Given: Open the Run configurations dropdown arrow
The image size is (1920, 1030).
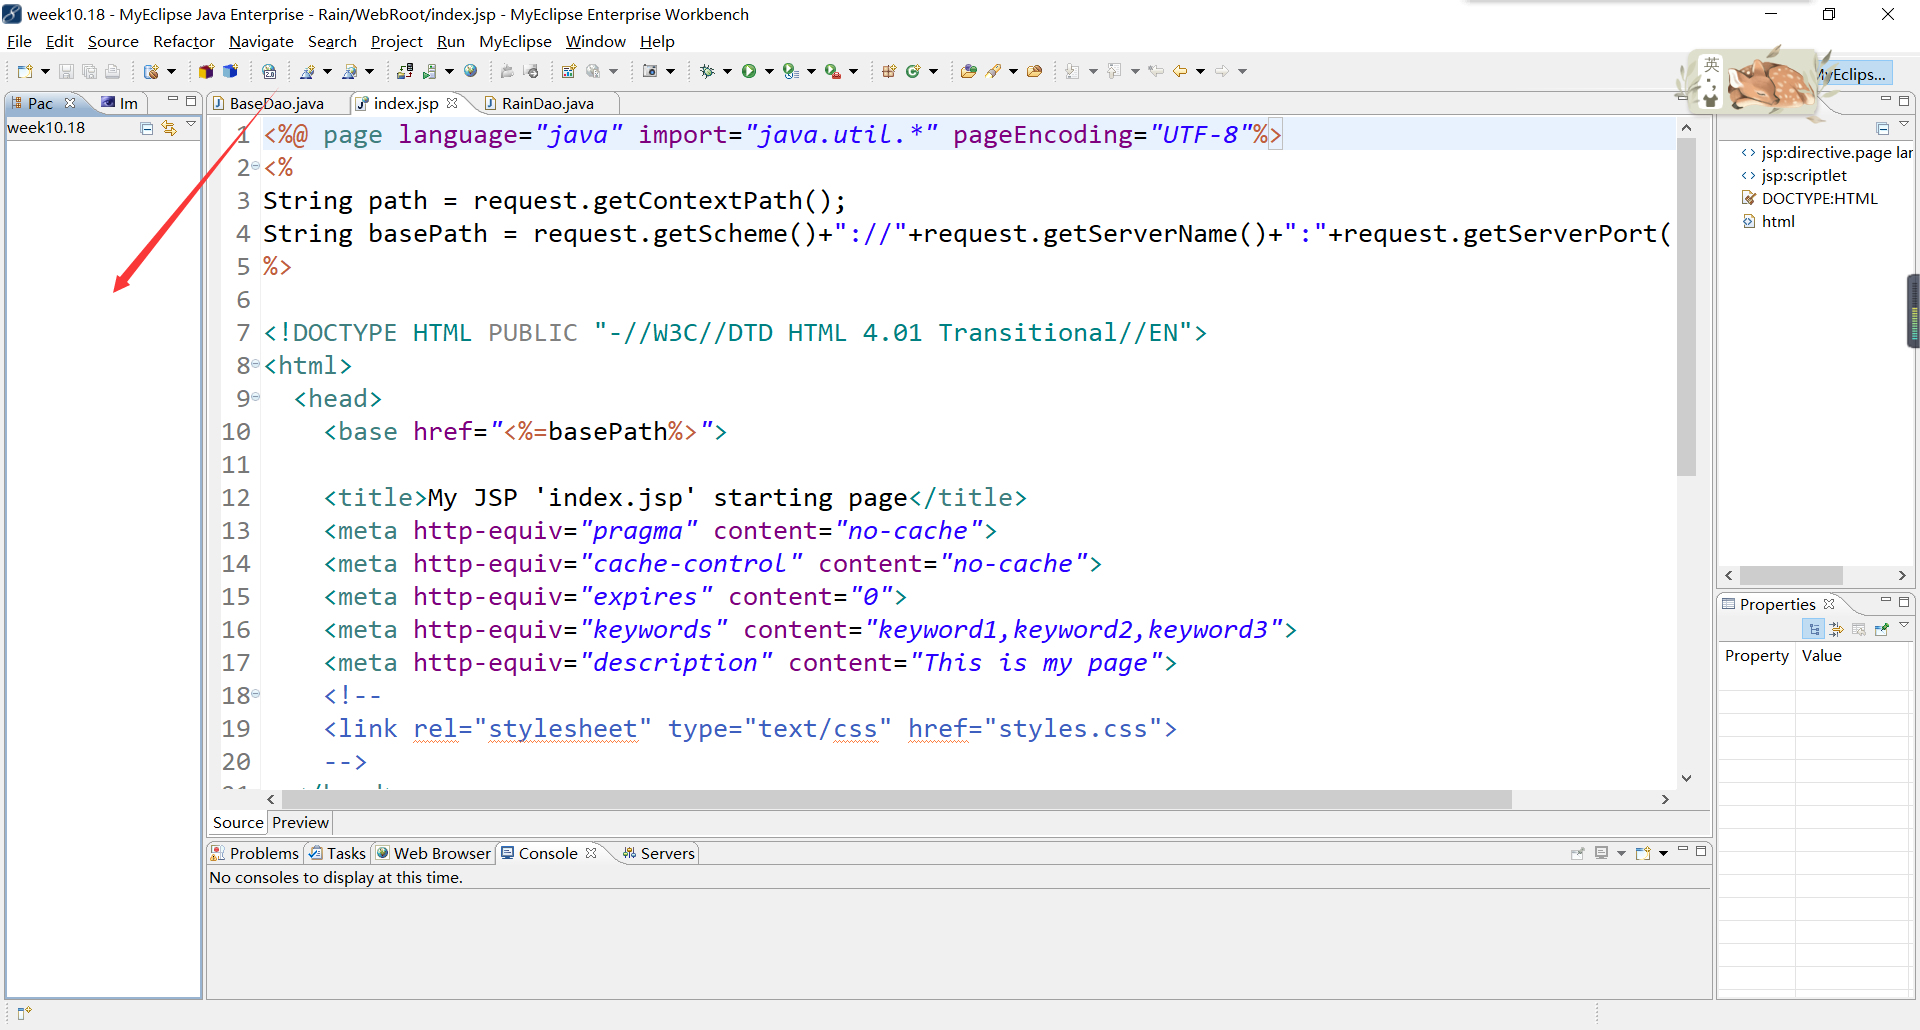Looking at the screenshot, I should (769, 71).
